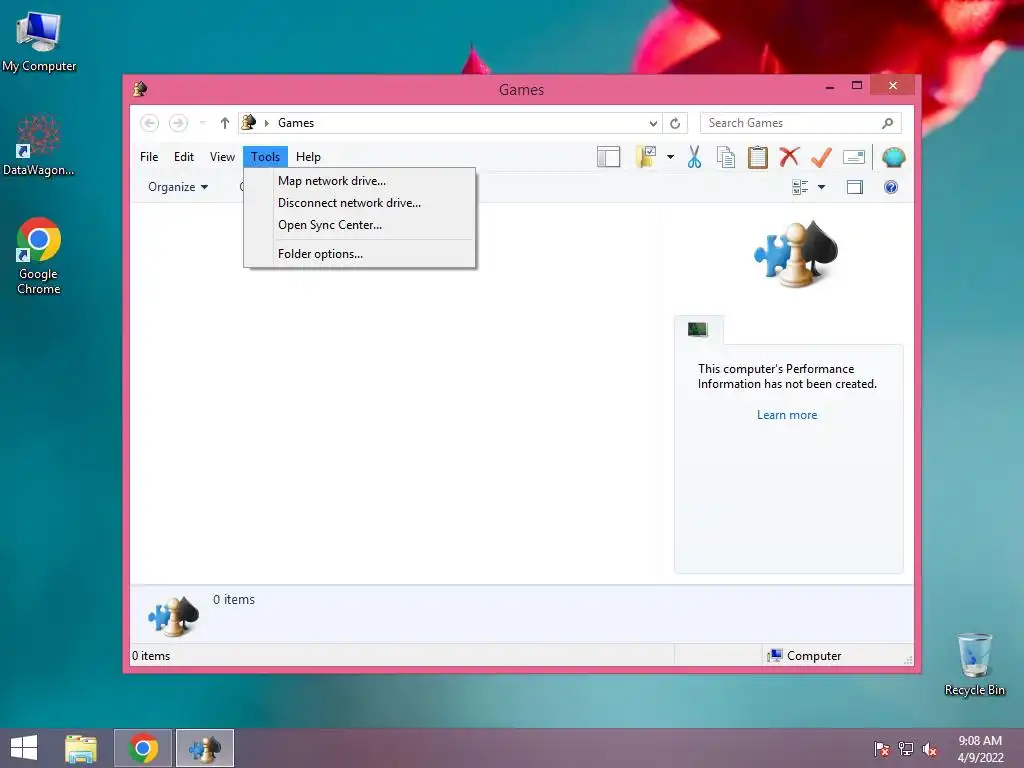This screenshot has height=768, width=1024.
Task: Click the orange checkmark Properties icon
Action: [x=821, y=157]
